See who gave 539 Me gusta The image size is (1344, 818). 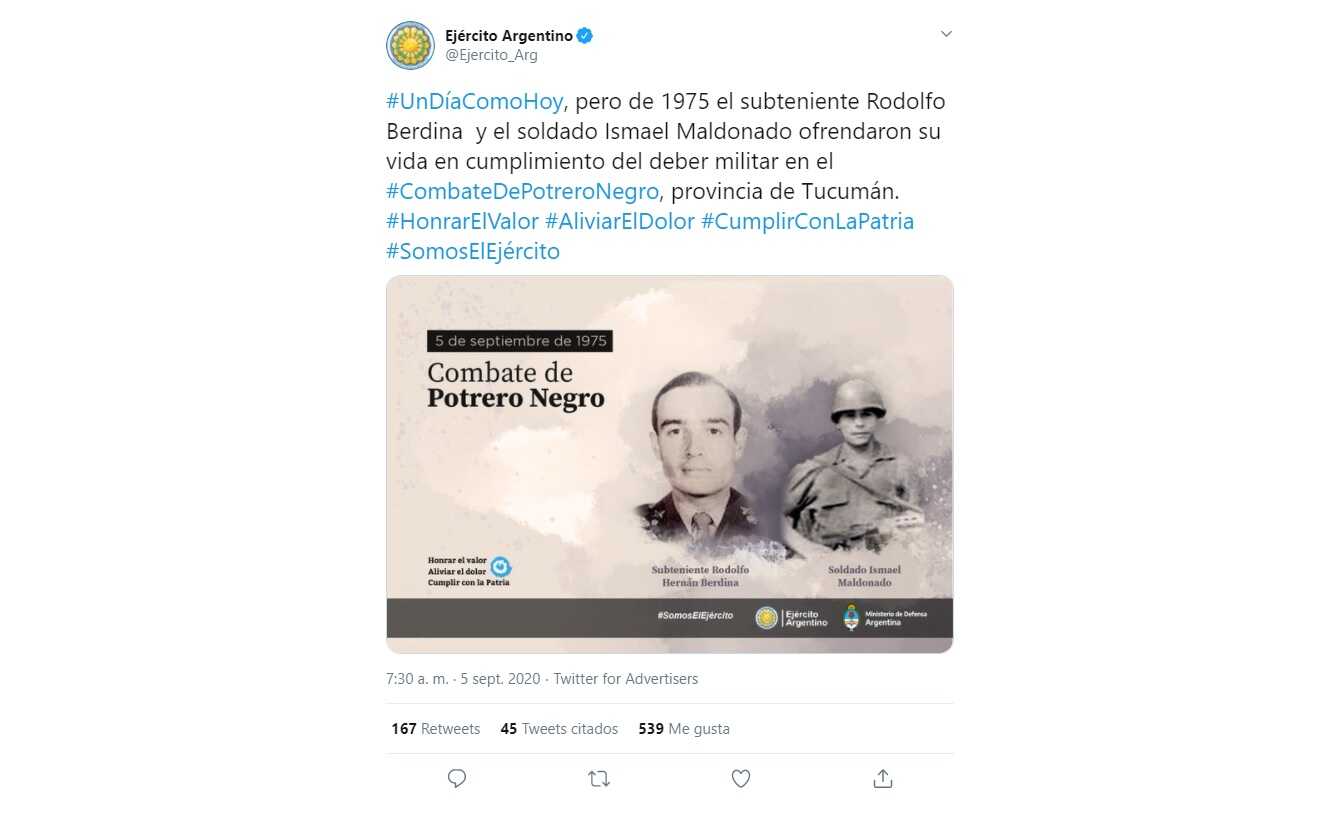684,729
